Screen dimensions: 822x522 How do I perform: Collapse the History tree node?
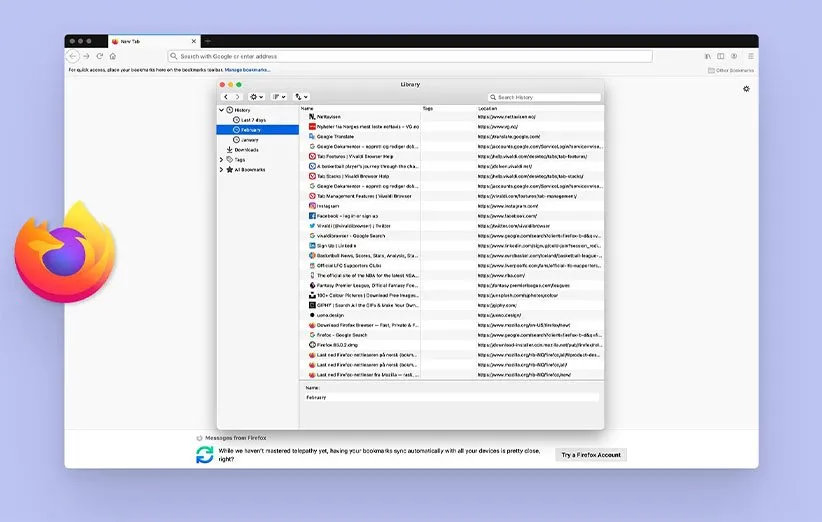pos(221,110)
